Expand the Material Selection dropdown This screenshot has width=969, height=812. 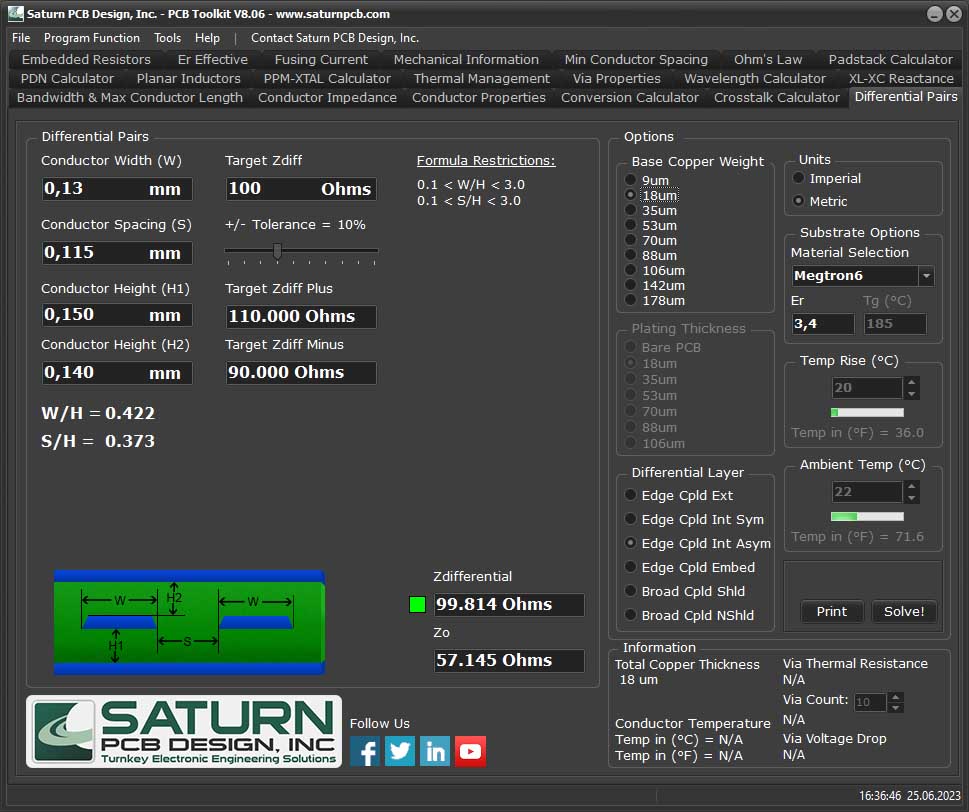point(926,276)
